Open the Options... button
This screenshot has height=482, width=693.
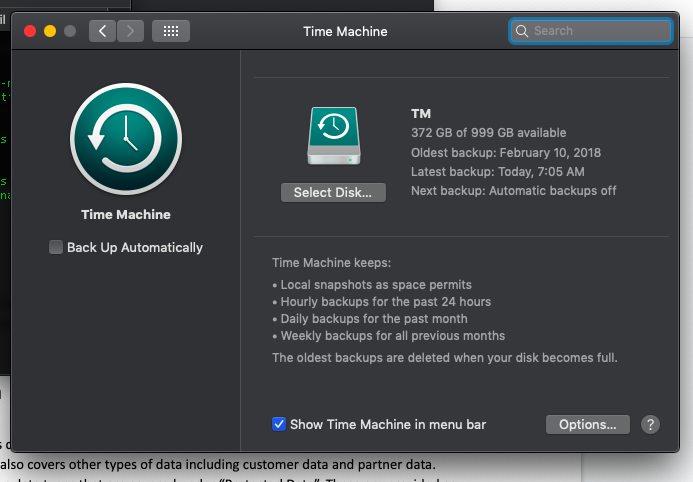pyautogui.click(x=587, y=425)
